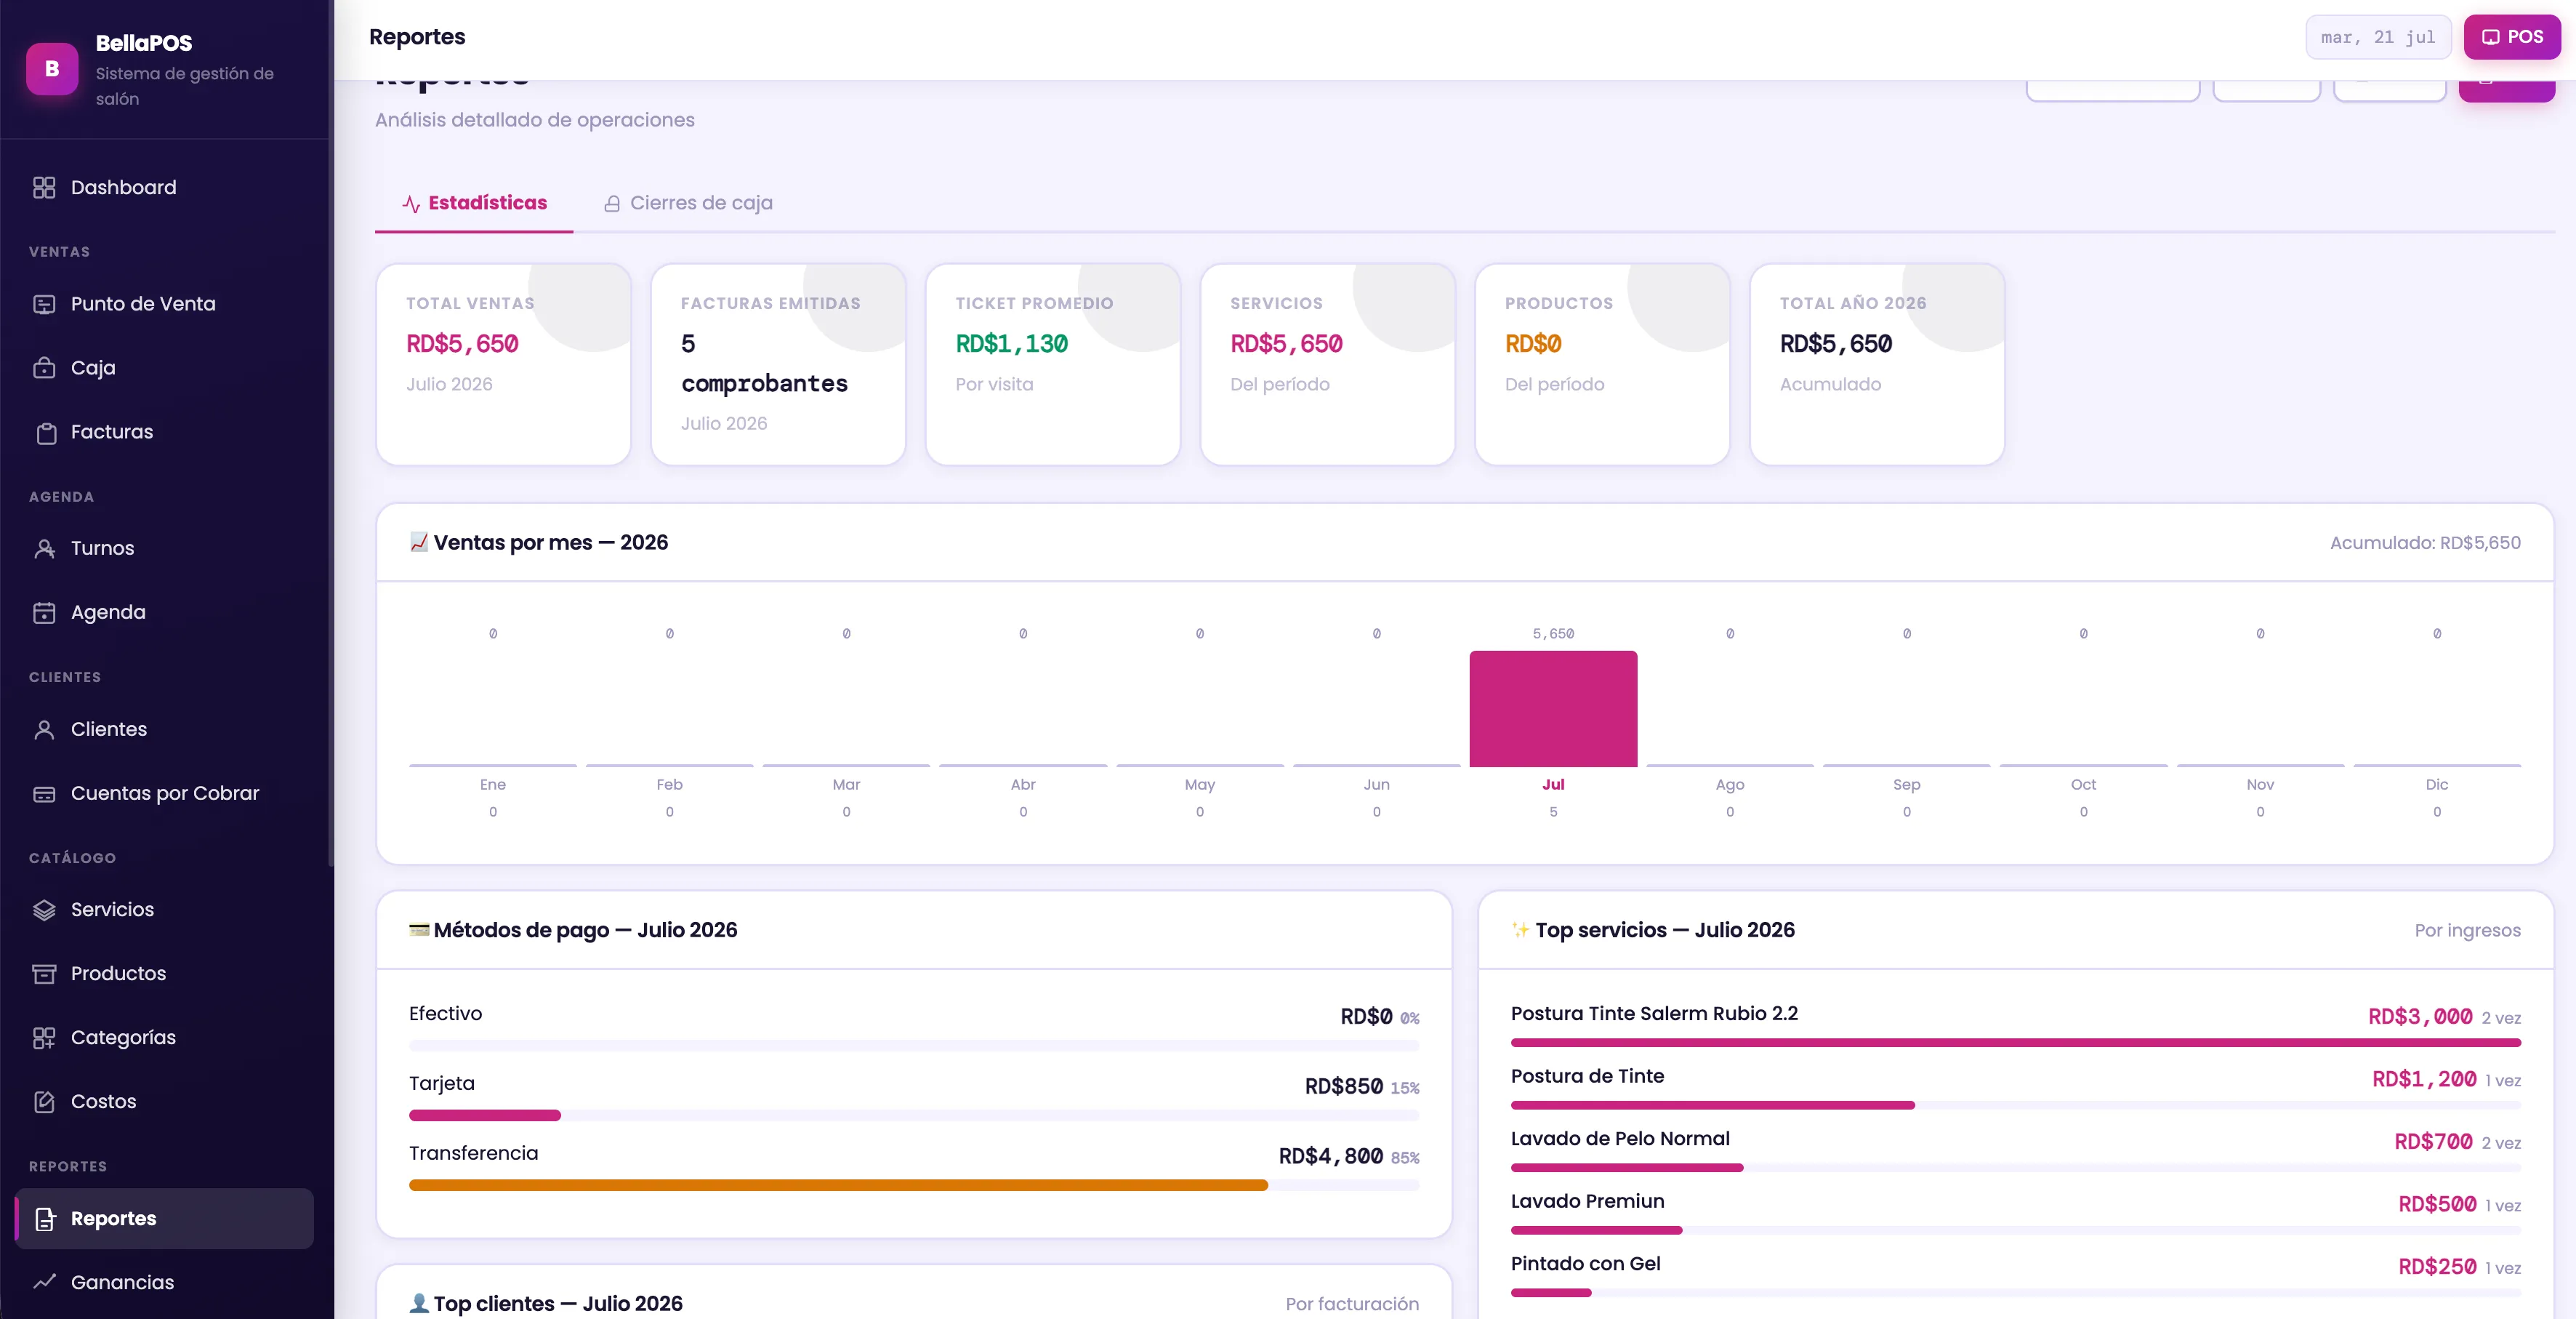This screenshot has width=2576, height=1319.
Task: Open Cuentas por Cobrar in sidebar
Action: coord(164,794)
